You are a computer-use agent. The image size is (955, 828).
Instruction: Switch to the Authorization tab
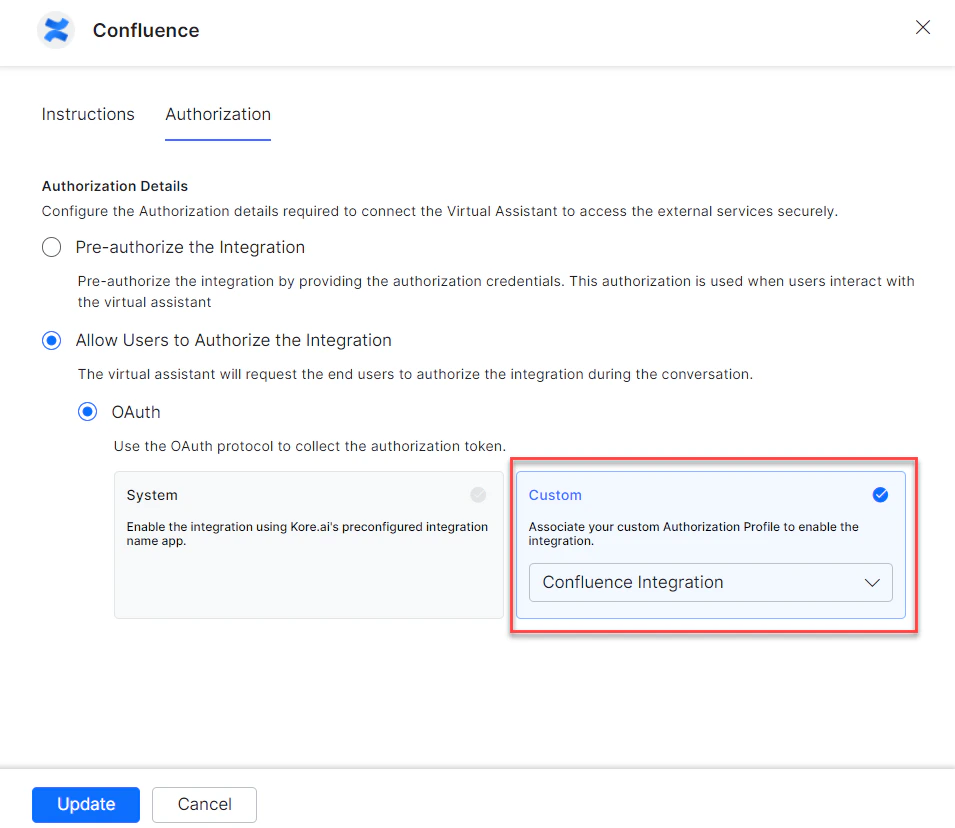(x=217, y=114)
